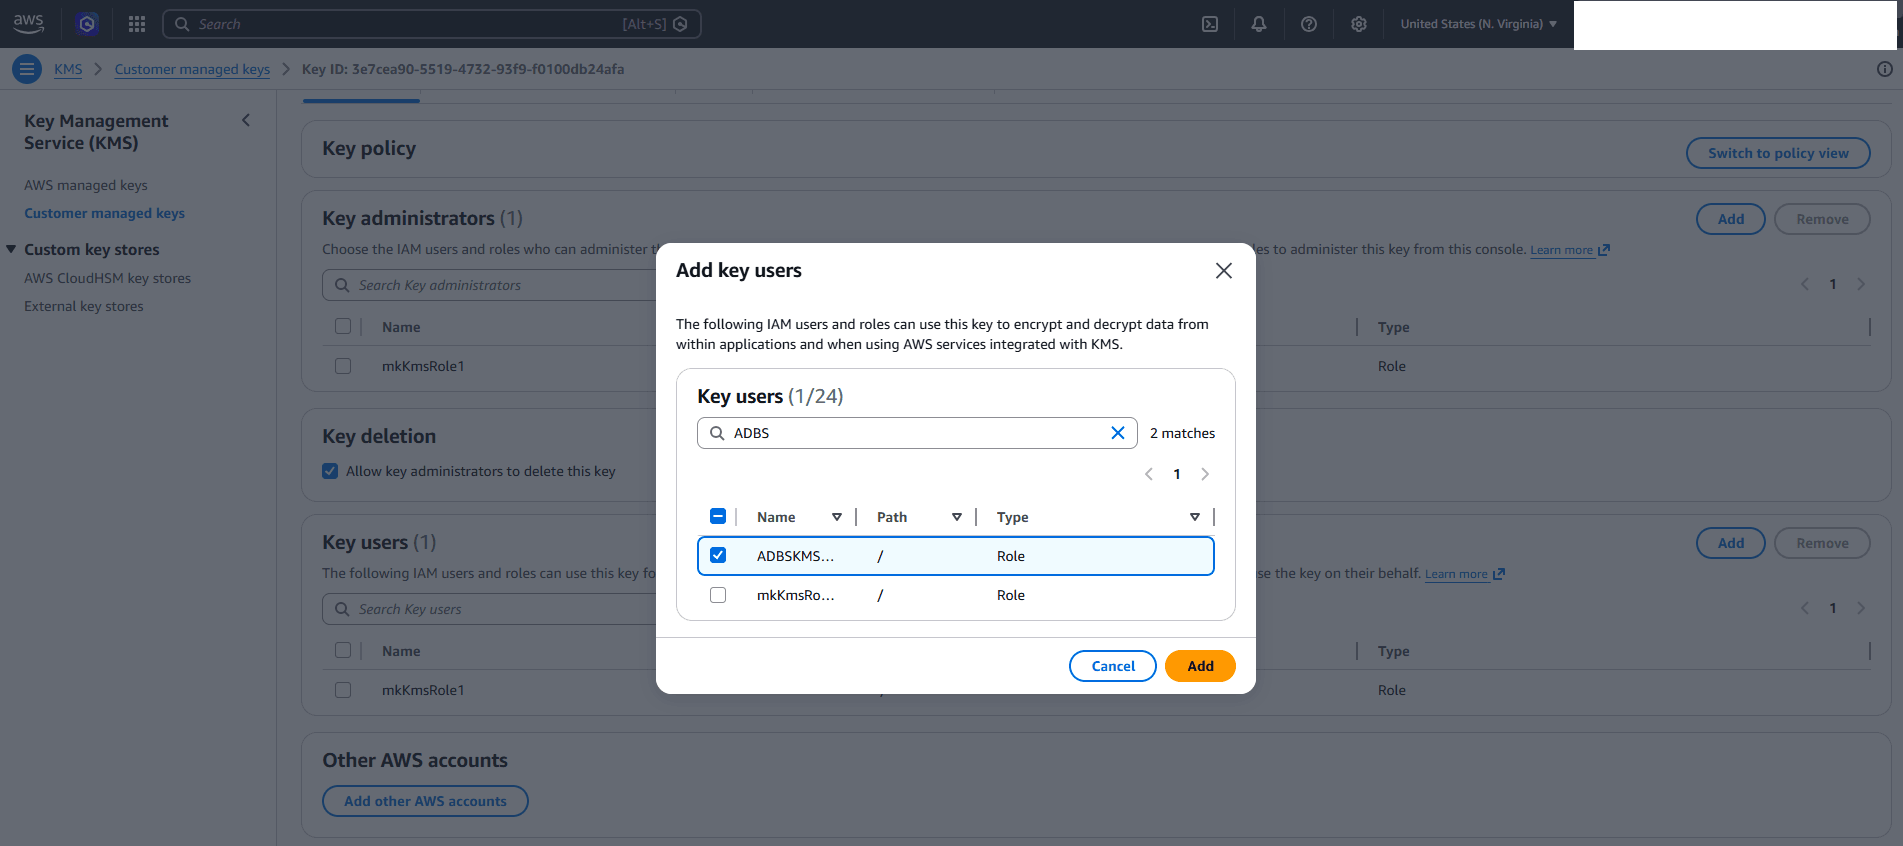The height and width of the screenshot is (846, 1903).
Task: Close the Add key users dialog
Action: (x=1223, y=271)
